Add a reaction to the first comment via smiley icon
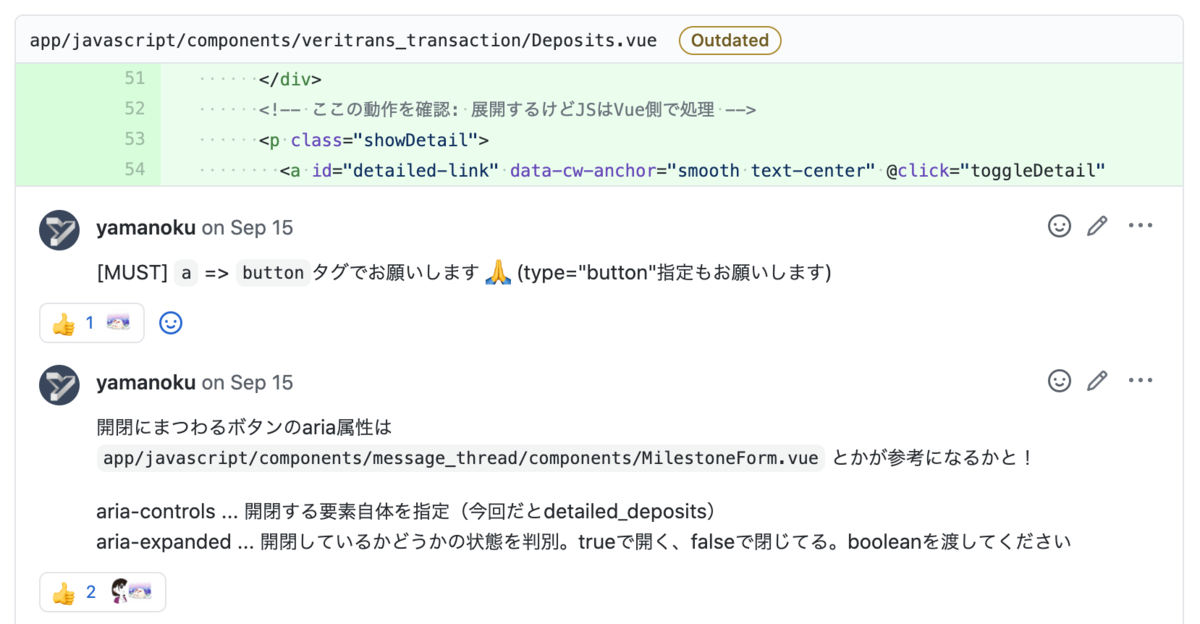1200x624 pixels. tap(1059, 226)
